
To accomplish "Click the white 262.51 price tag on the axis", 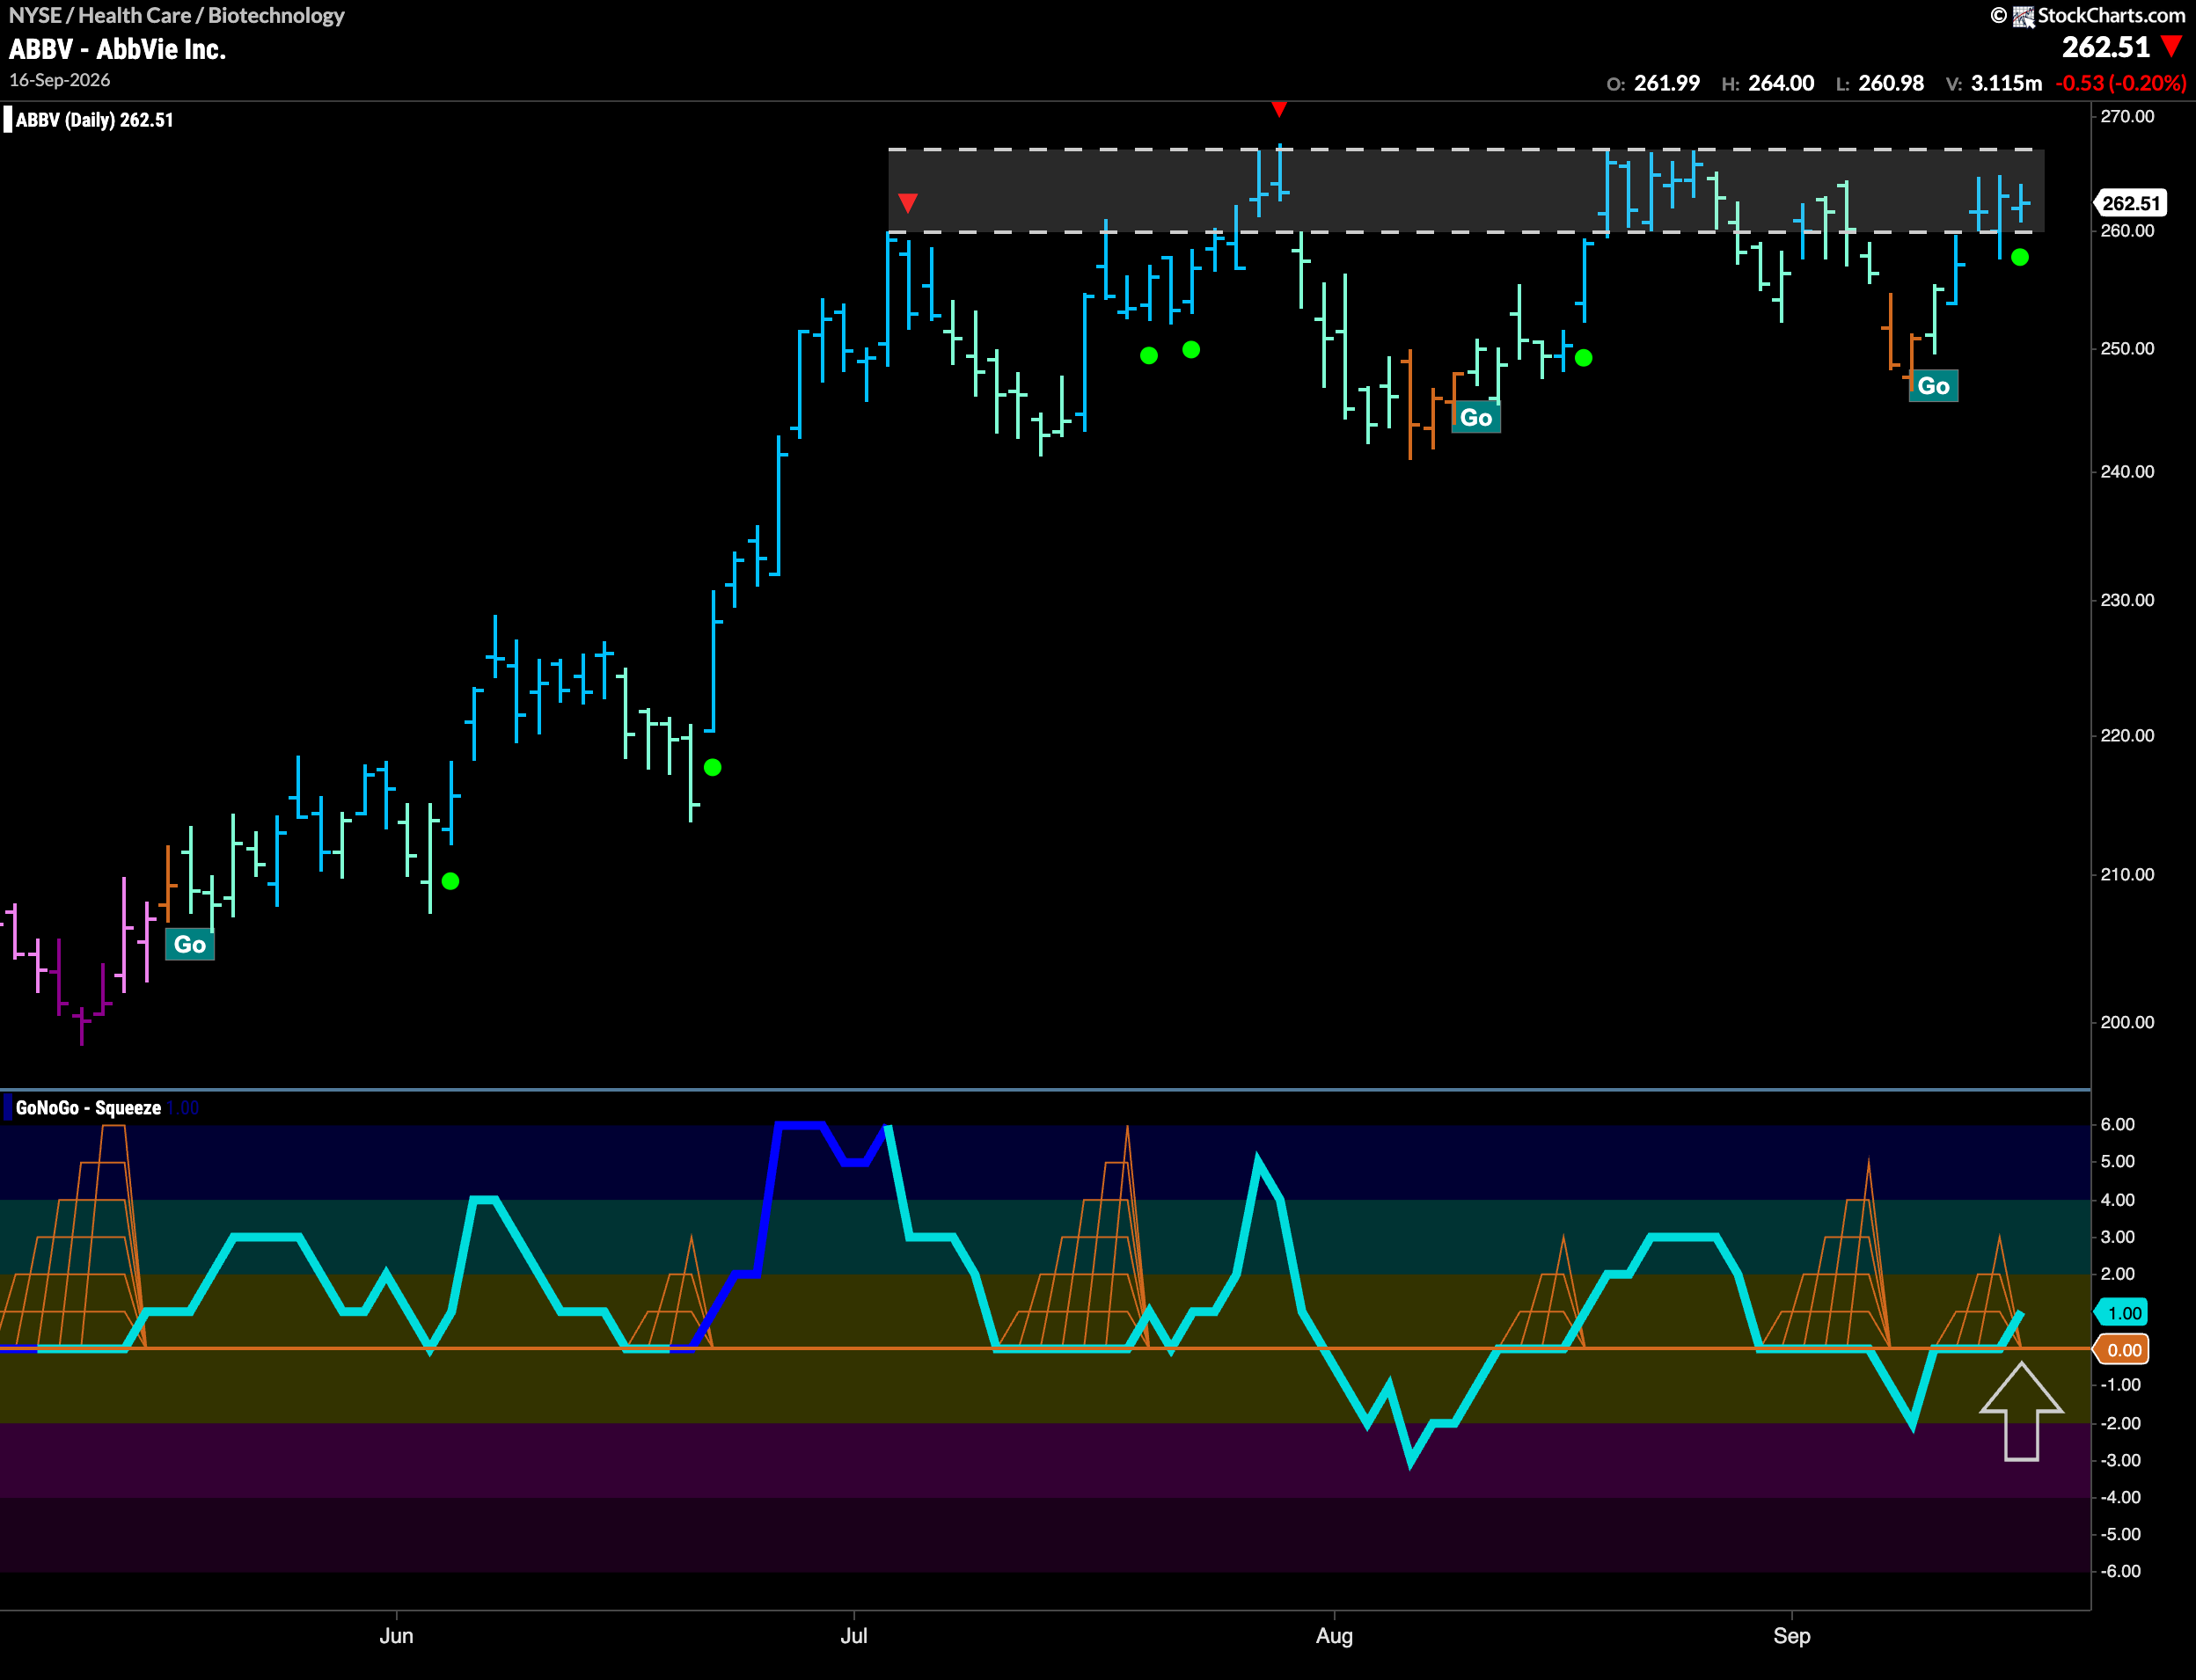I will [x=2131, y=203].
